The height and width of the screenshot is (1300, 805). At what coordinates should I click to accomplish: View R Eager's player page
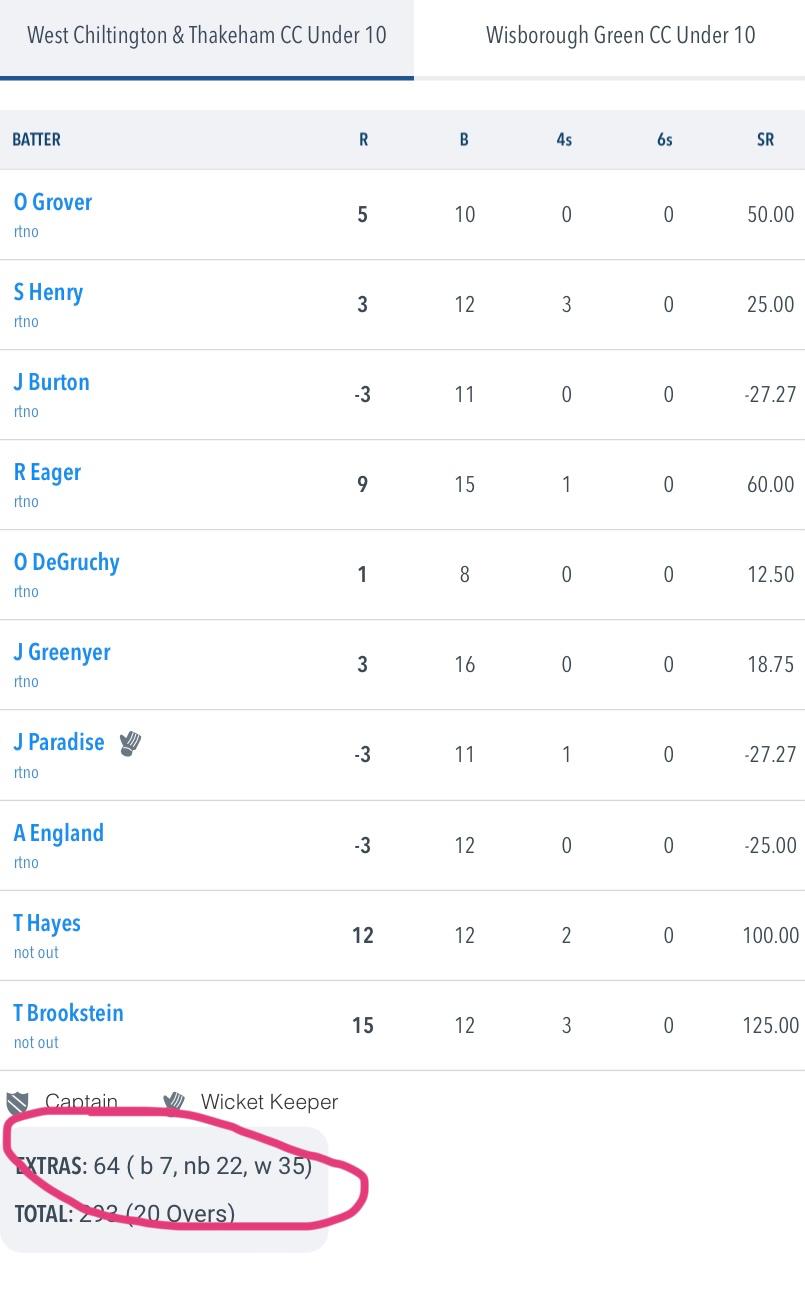point(47,472)
